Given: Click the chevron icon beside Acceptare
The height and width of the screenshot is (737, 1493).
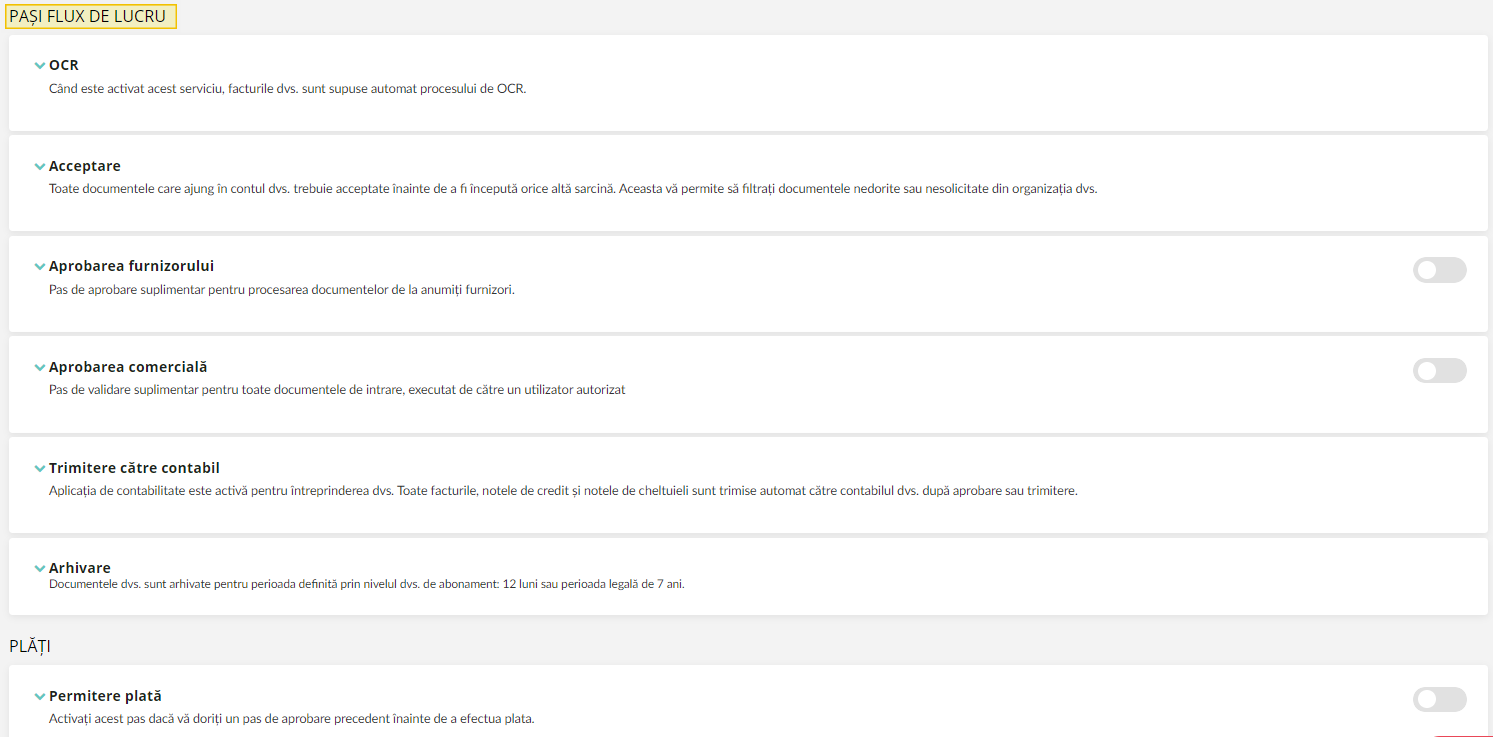Looking at the screenshot, I should 40,167.
